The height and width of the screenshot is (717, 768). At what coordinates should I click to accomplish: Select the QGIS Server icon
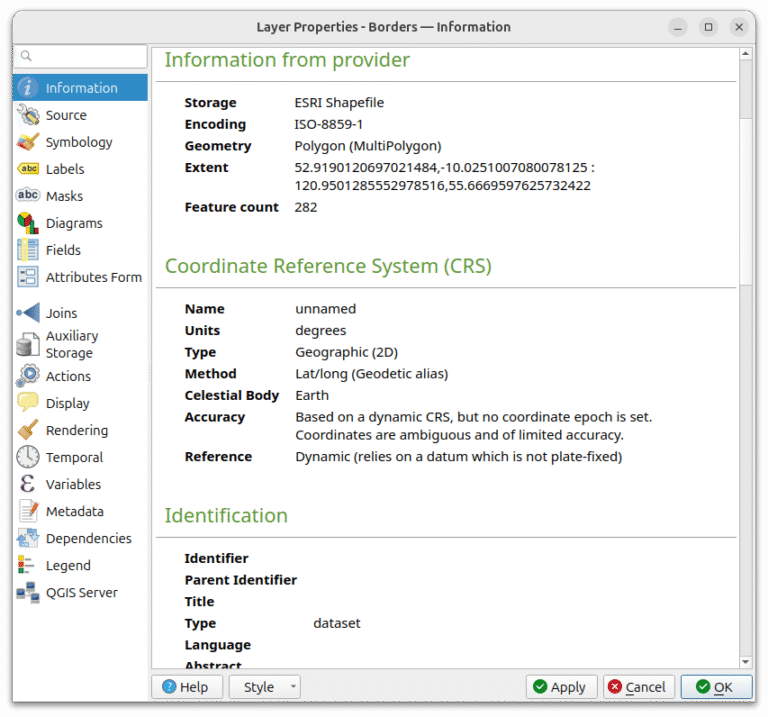coord(28,592)
